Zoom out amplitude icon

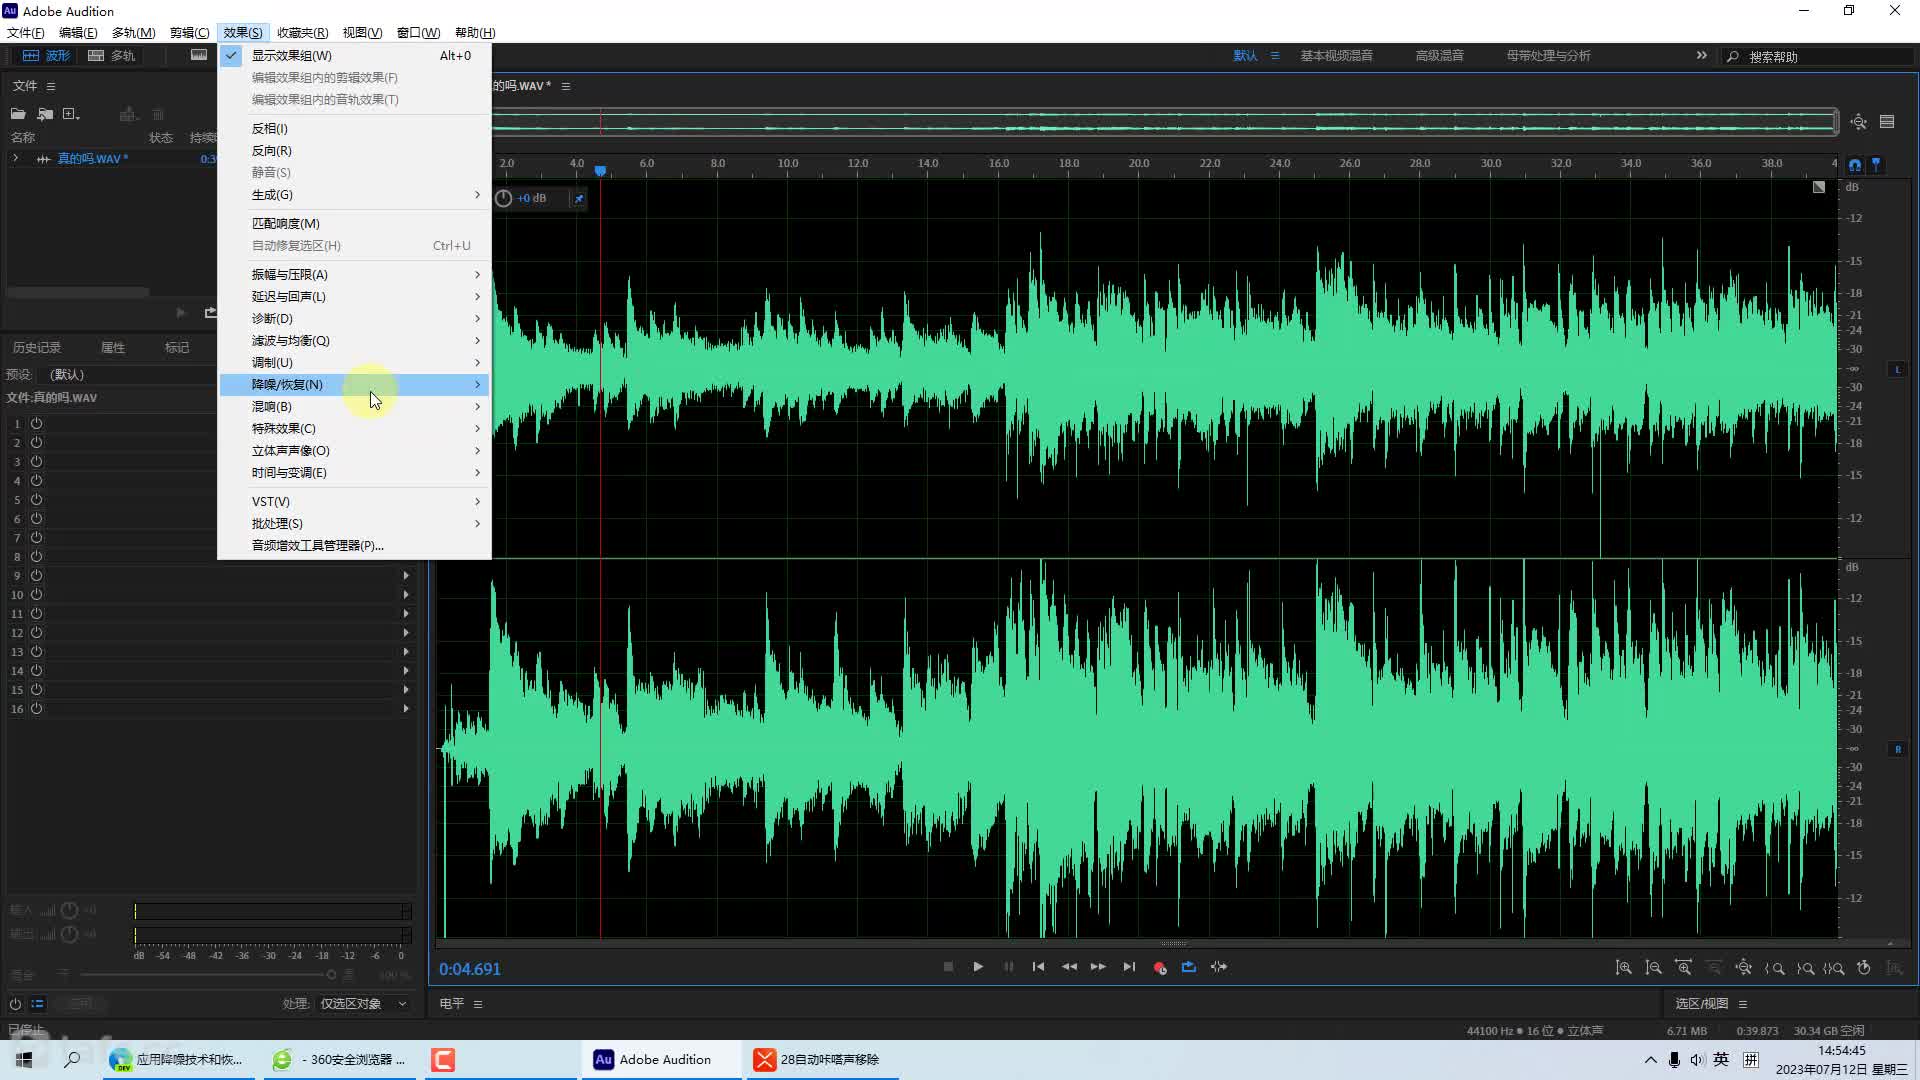pyautogui.click(x=1654, y=968)
